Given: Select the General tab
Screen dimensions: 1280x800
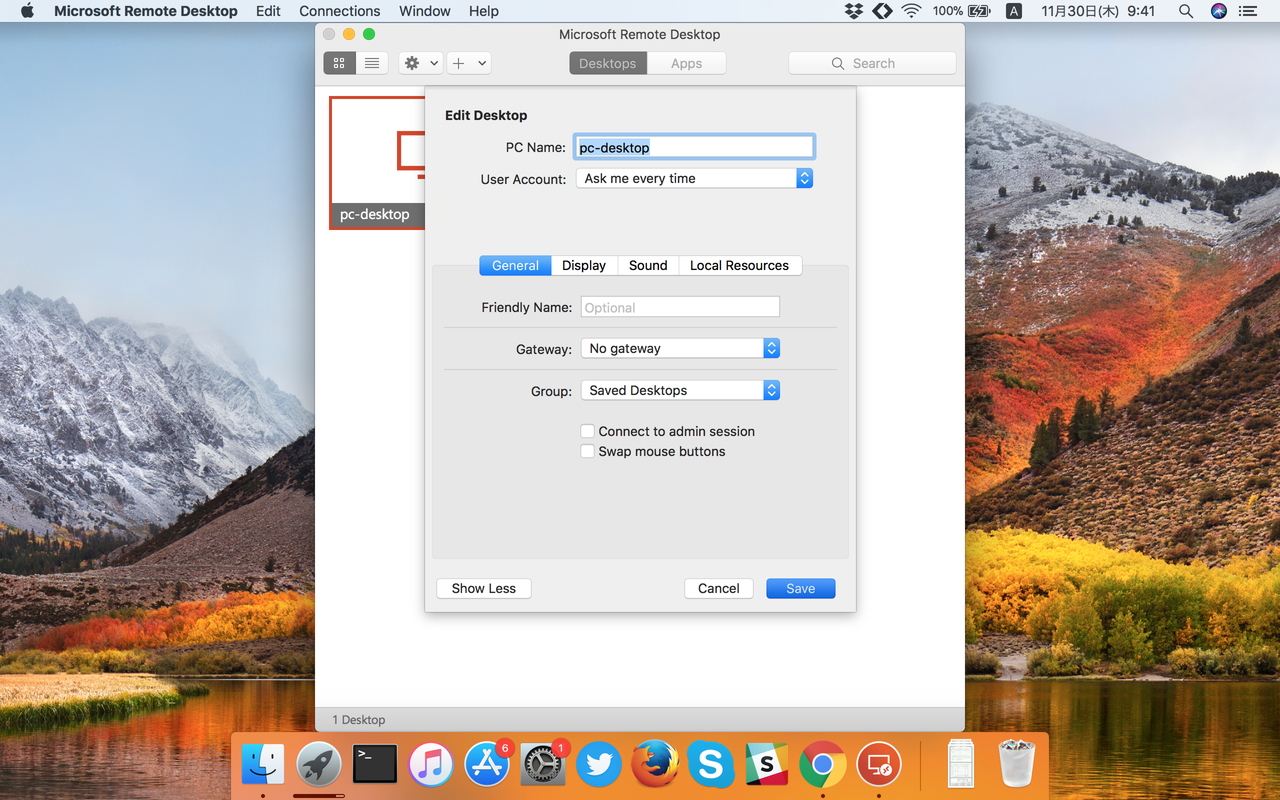Looking at the screenshot, I should click(x=515, y=265).
